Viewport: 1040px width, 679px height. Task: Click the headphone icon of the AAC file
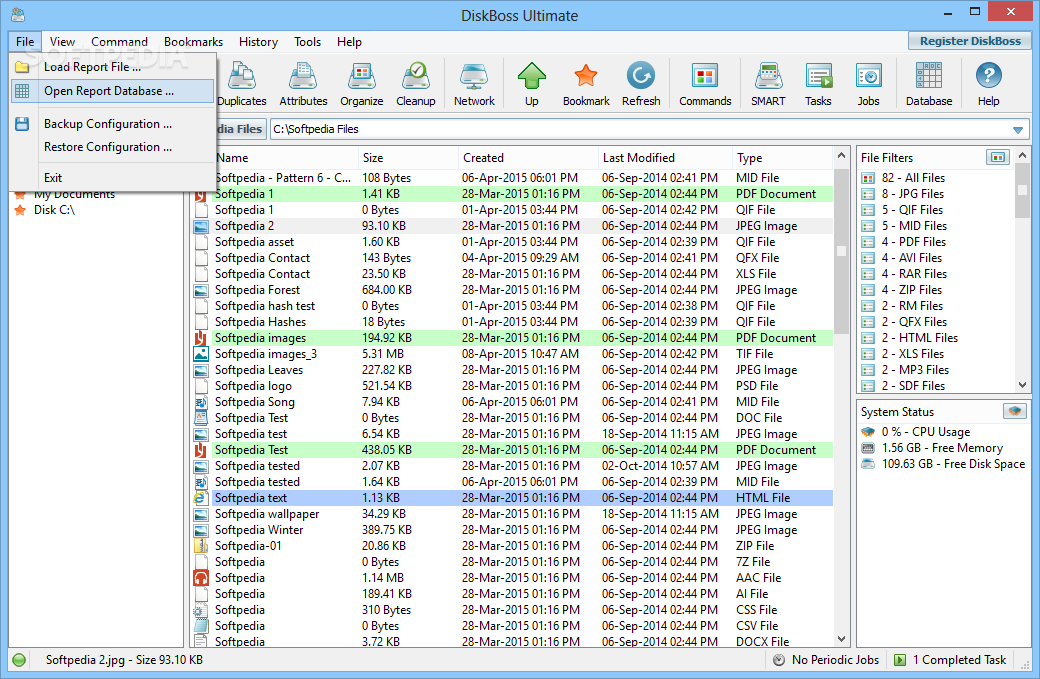[x=200, y=578]
